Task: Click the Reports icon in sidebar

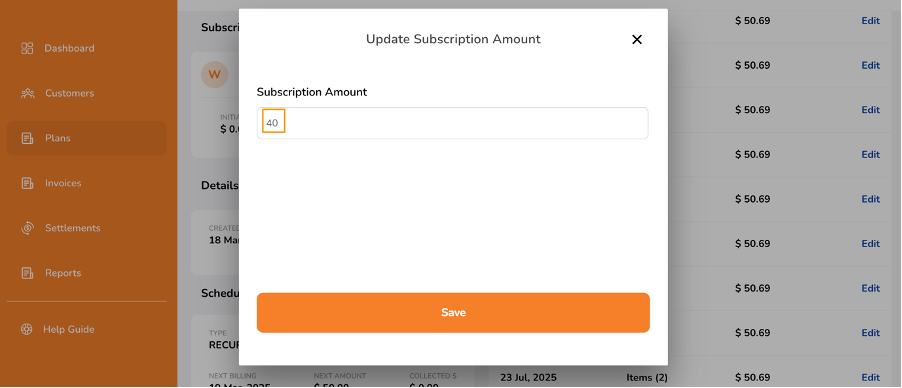Action: click(27, 273)
